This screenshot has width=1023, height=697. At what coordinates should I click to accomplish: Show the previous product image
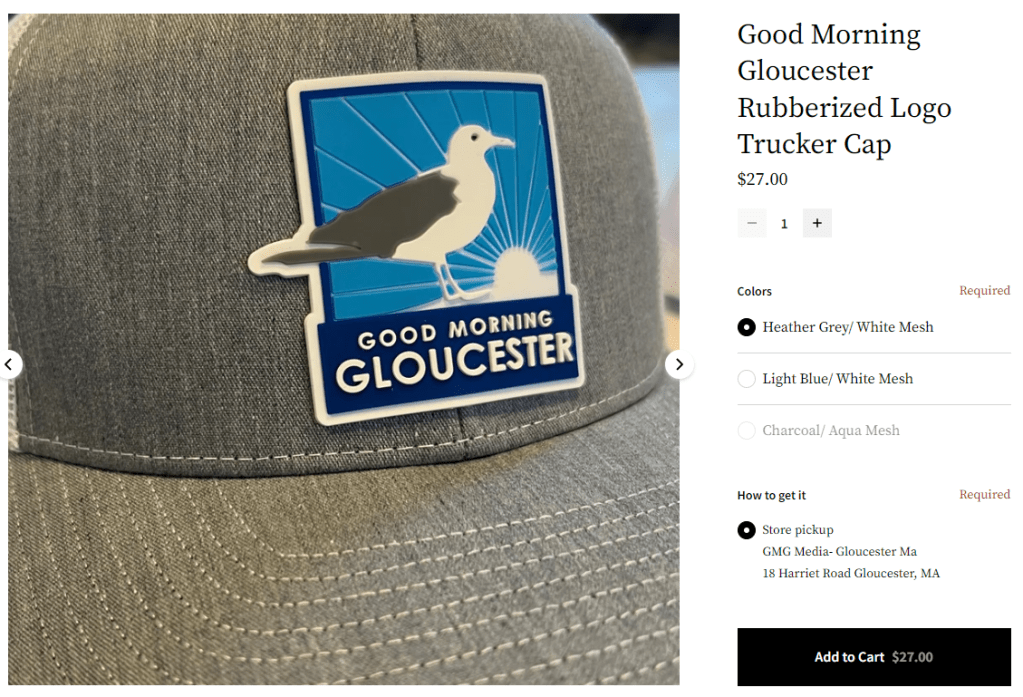[9, 364]
